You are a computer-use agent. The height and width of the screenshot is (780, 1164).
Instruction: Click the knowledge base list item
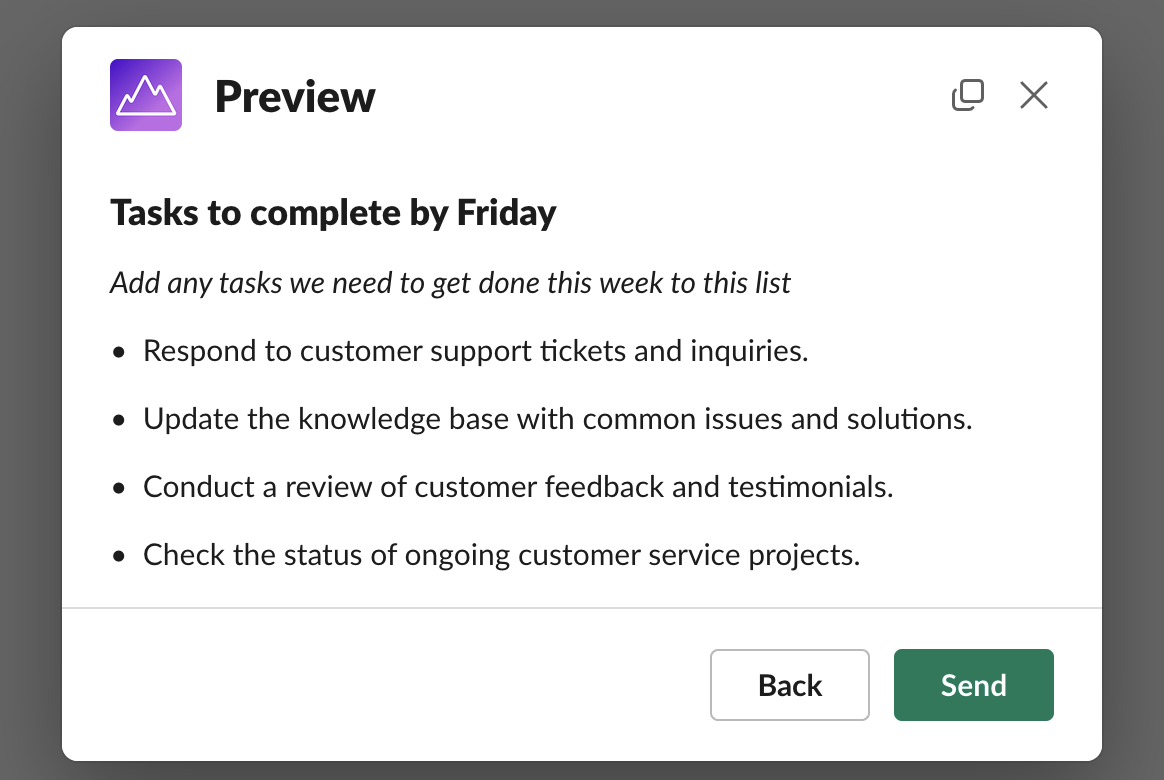(x=557, y=419)
